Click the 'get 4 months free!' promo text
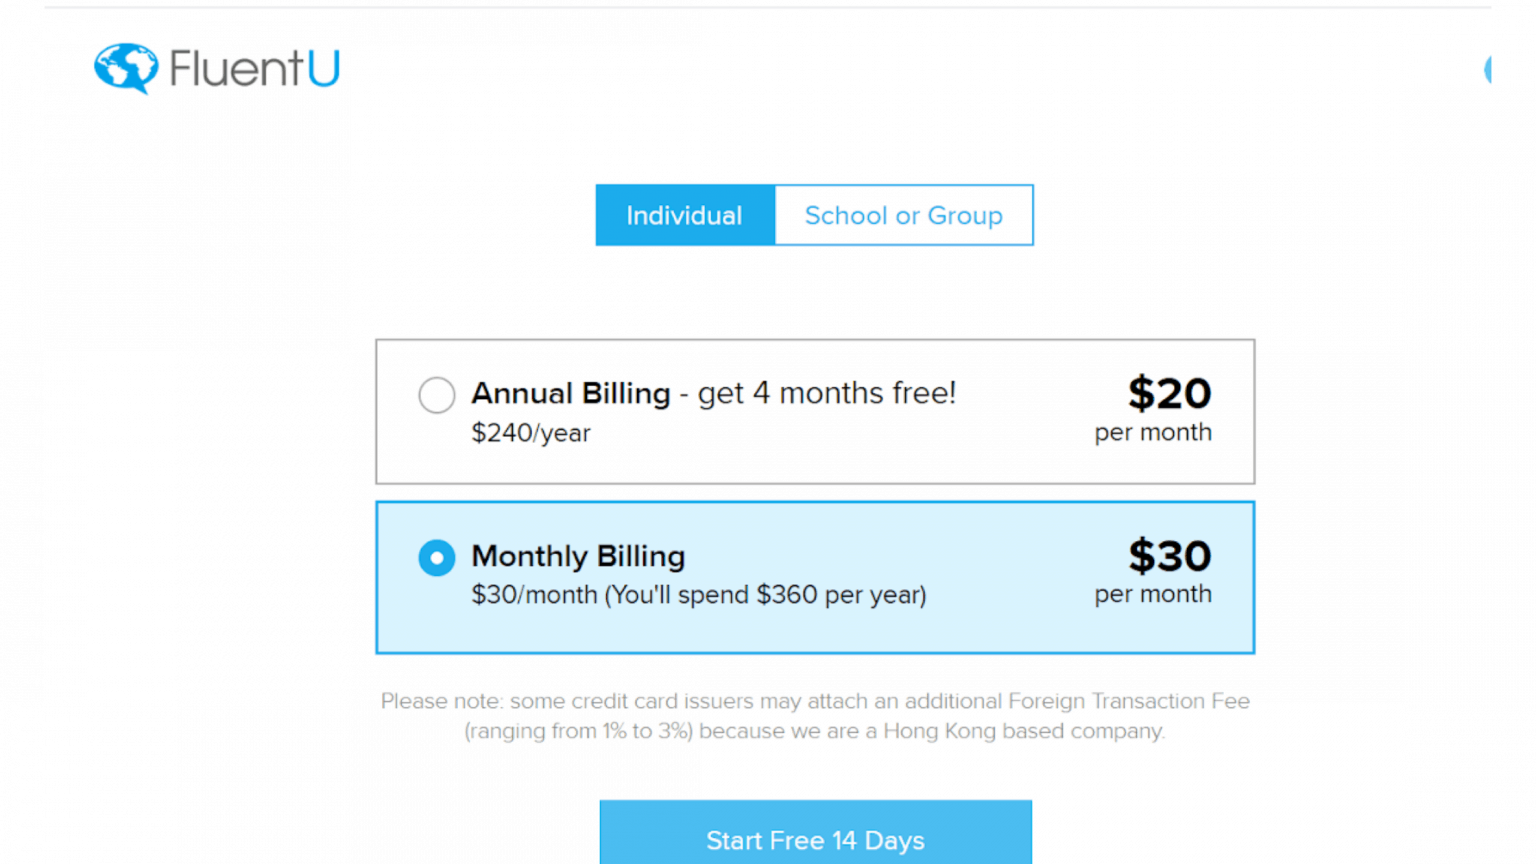The image size is (1536, 864). click(x=828, y=393)
